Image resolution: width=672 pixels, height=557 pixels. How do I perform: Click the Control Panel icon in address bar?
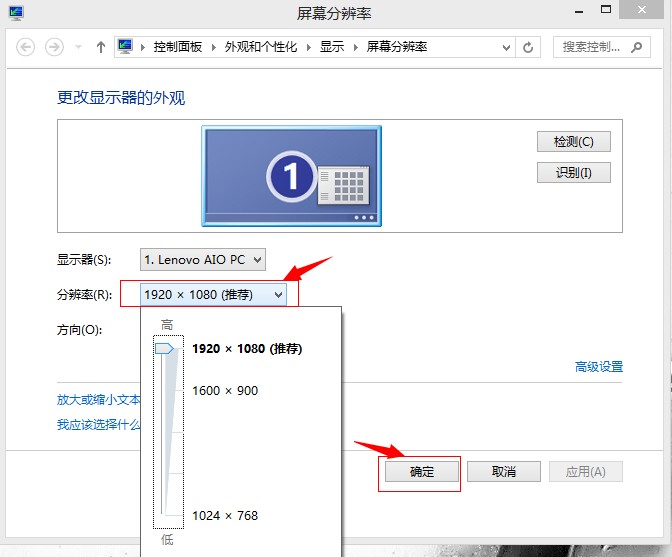coord(125,47)
